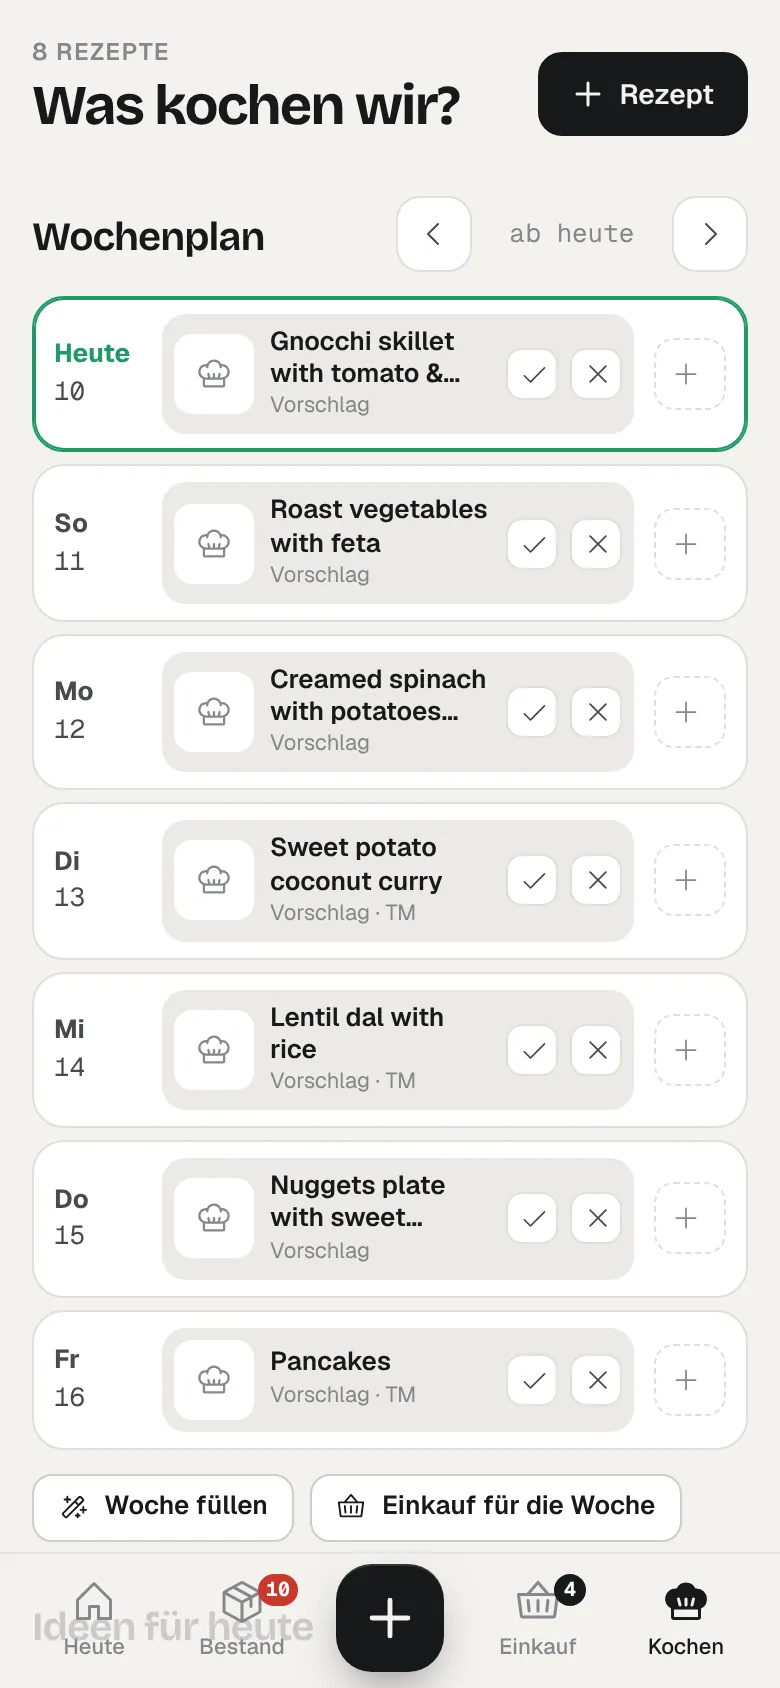Add extra dish to Thursday 15
Screen dimensions: 780x1688
[x=686, y=1218]
